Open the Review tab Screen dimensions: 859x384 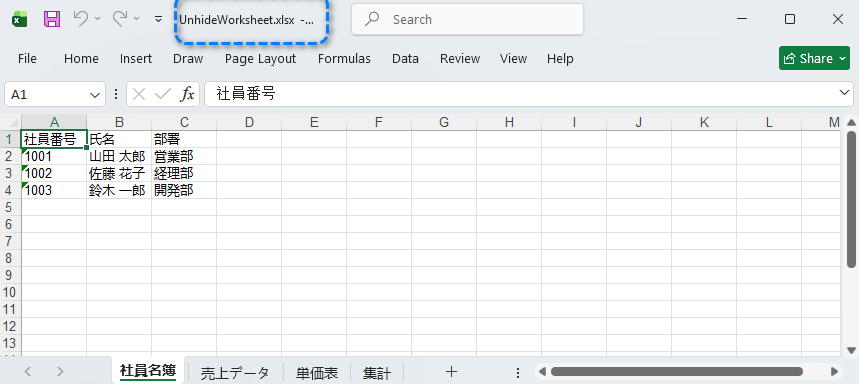click(x=460, y=59)
